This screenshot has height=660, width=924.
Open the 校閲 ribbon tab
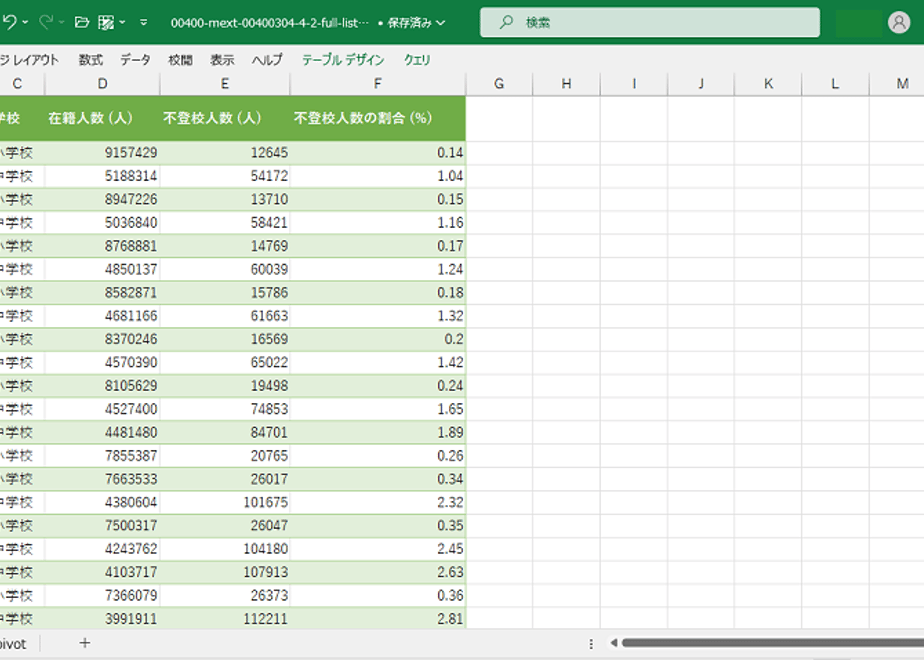180,60
